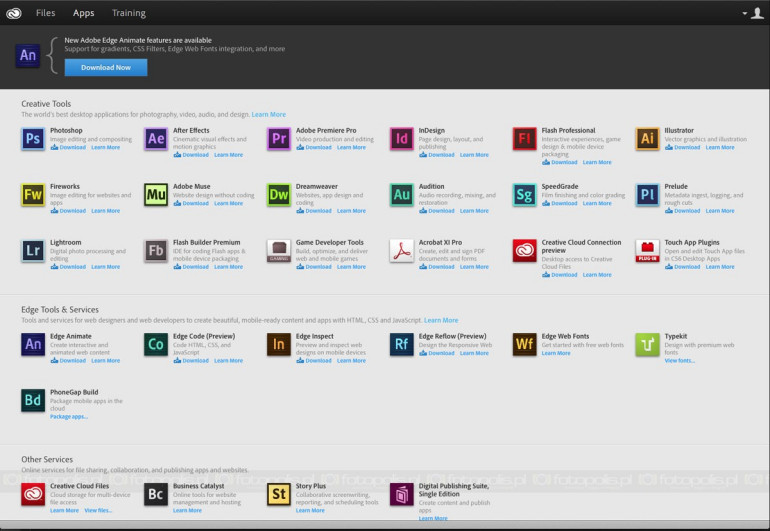Download Dreamweaver

coord(314,211)
